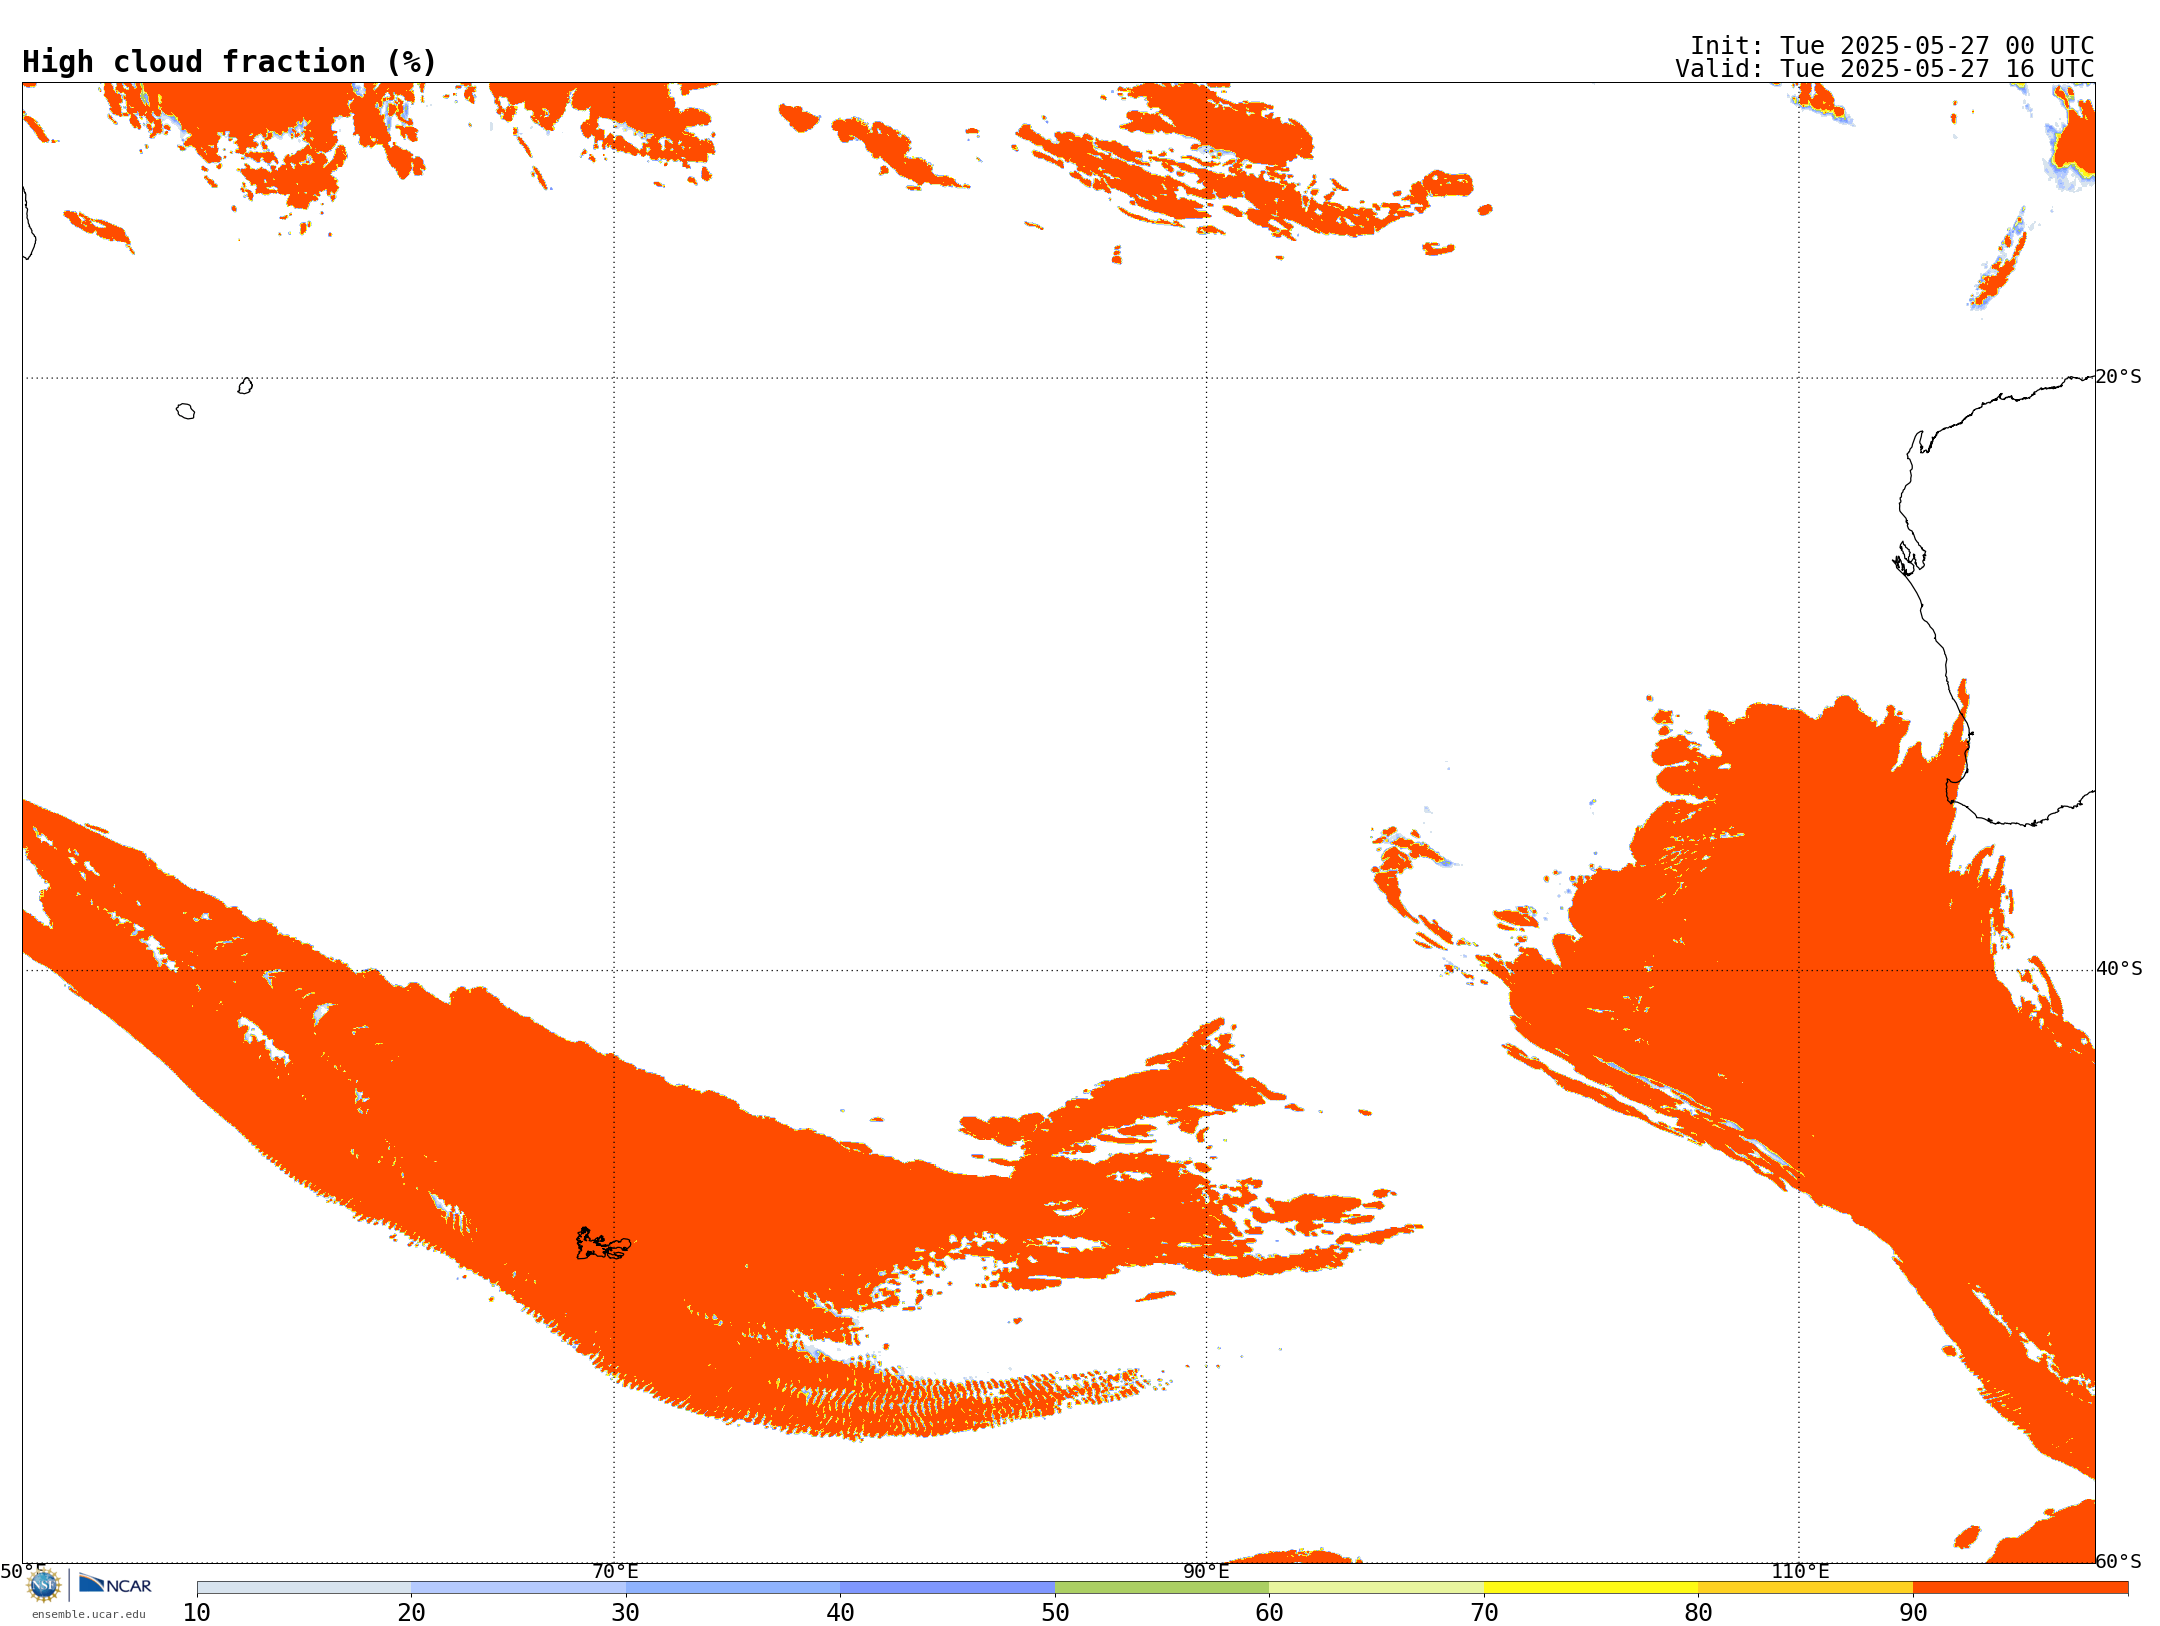The width and height of the screenshot is (2160, 1626).
Task: Click the above-90 red-orange colorbar segment
Action: point(2020,1588)
